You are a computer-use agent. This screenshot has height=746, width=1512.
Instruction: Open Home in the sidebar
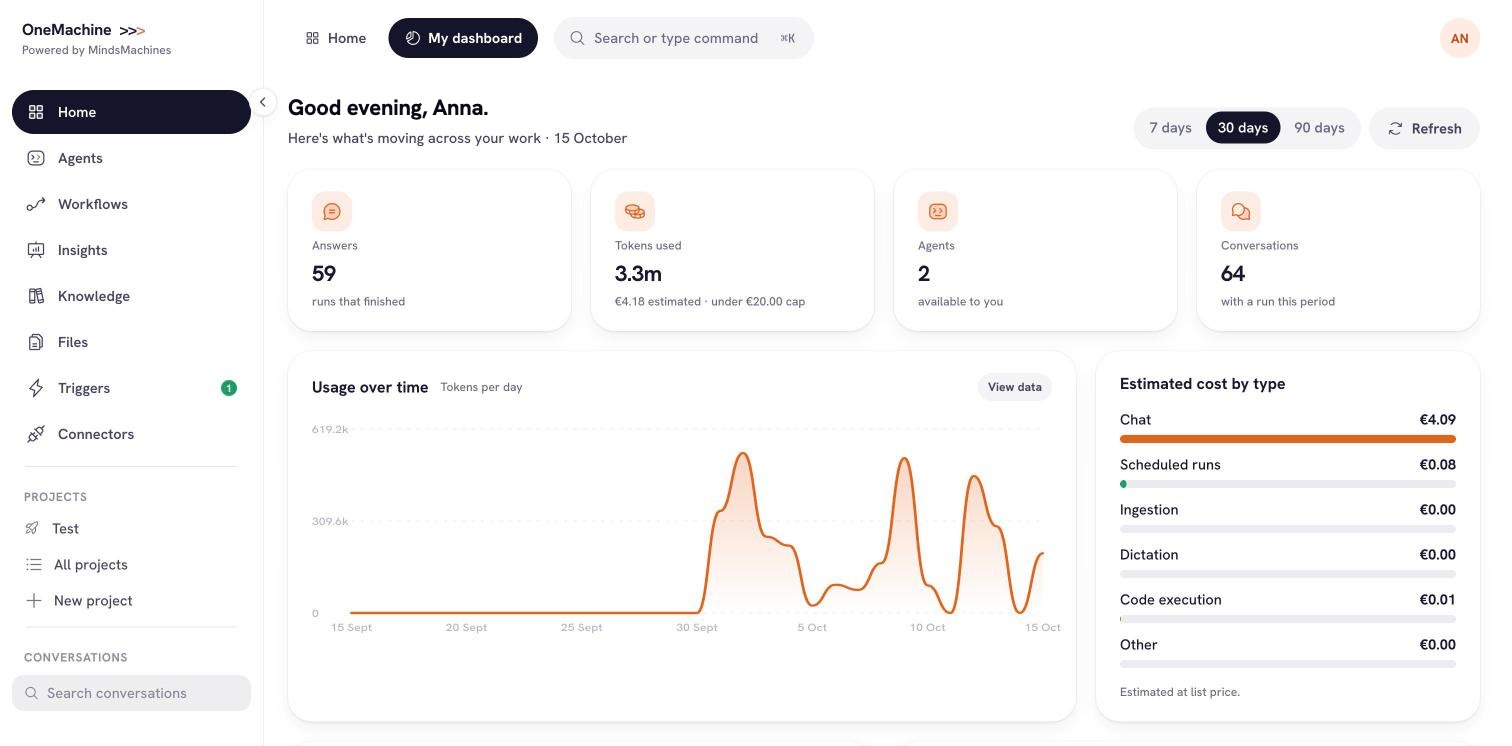click(131, 112)
